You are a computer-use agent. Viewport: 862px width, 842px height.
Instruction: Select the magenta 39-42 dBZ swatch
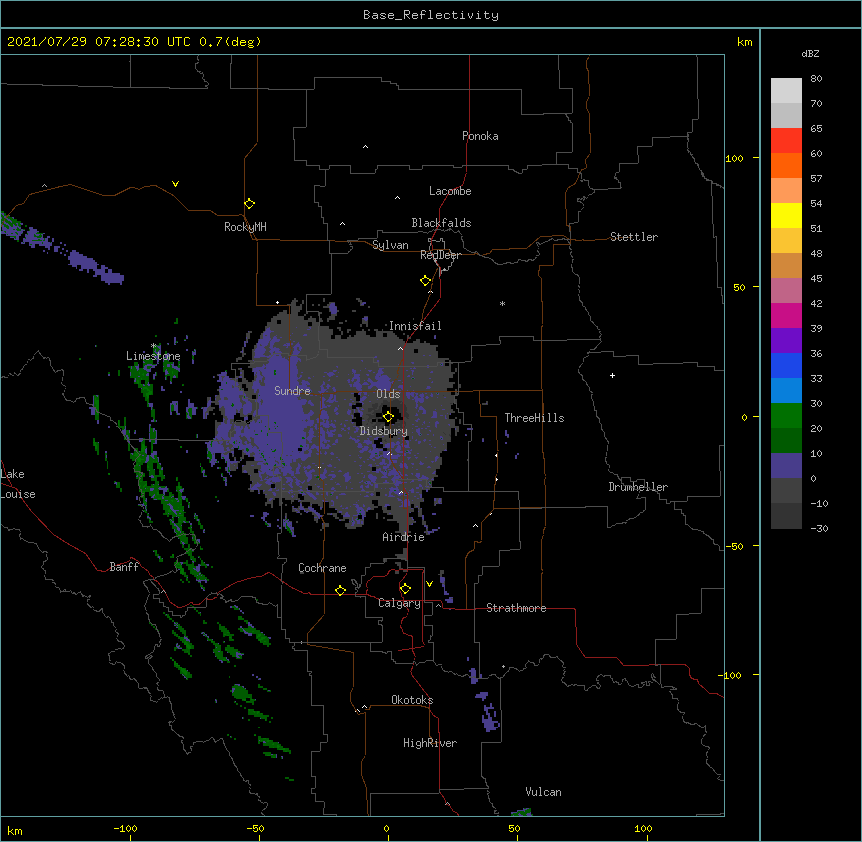click(786, 315)
